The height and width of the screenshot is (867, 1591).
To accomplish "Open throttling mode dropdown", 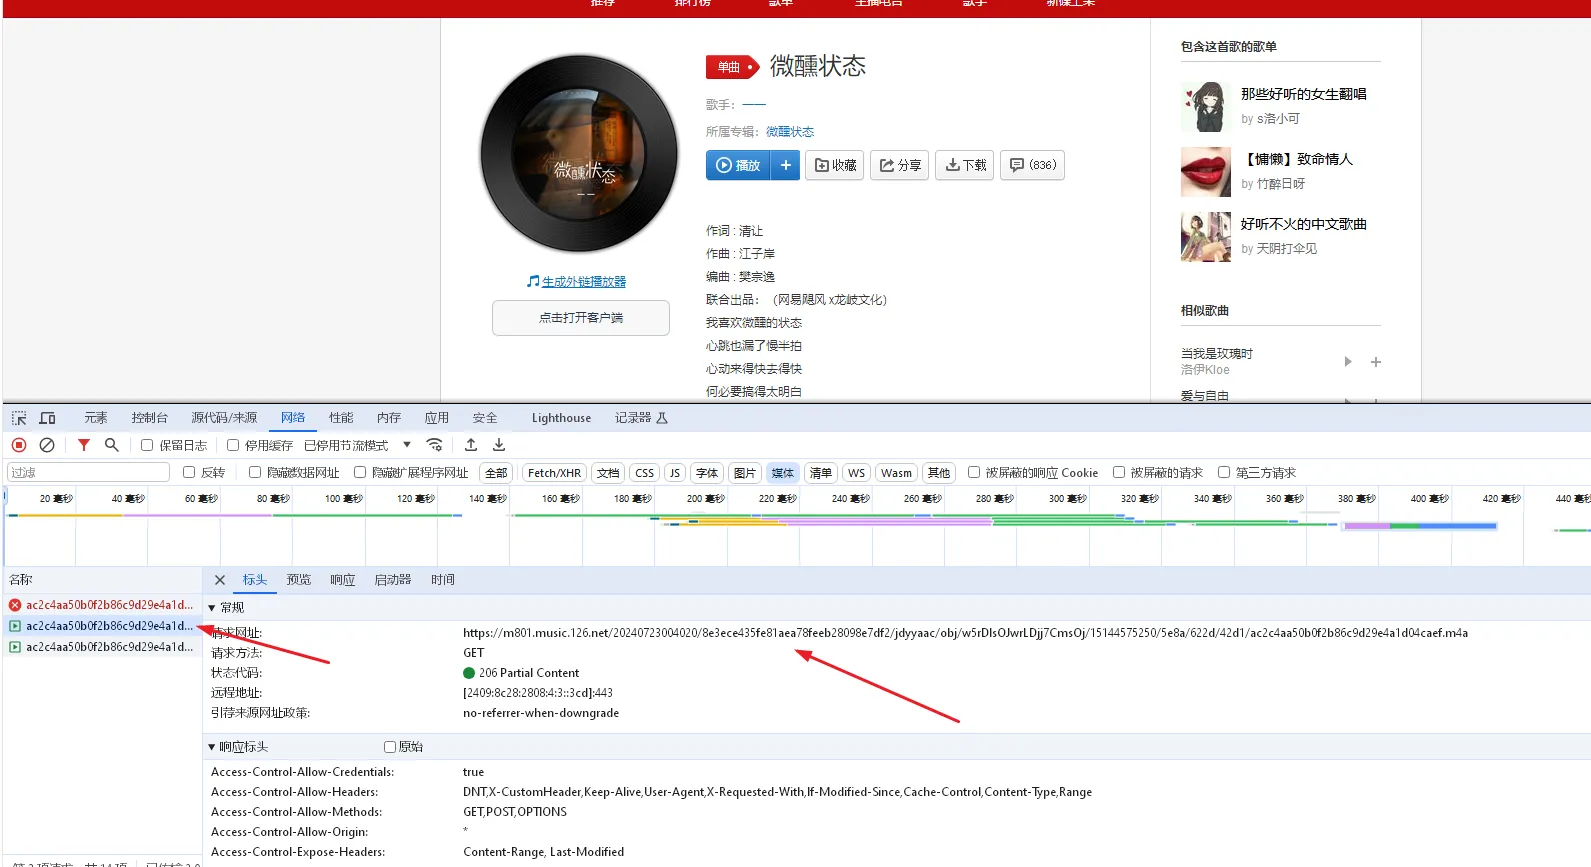I will coord(358,445).
